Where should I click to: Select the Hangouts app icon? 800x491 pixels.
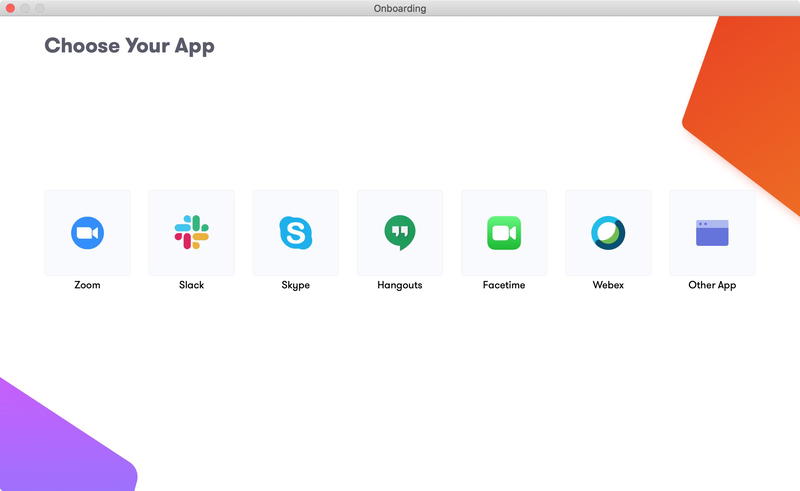(399, 233)
